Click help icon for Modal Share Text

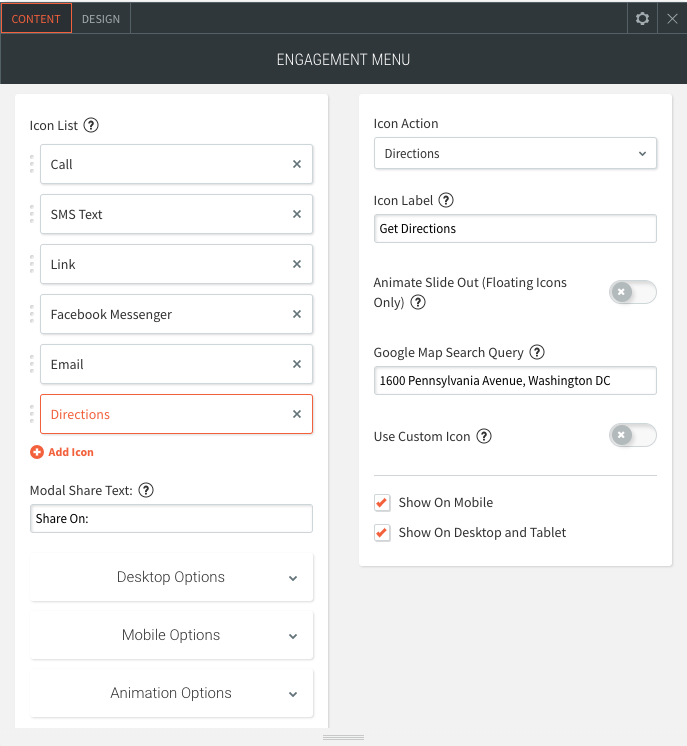[146, 490]
